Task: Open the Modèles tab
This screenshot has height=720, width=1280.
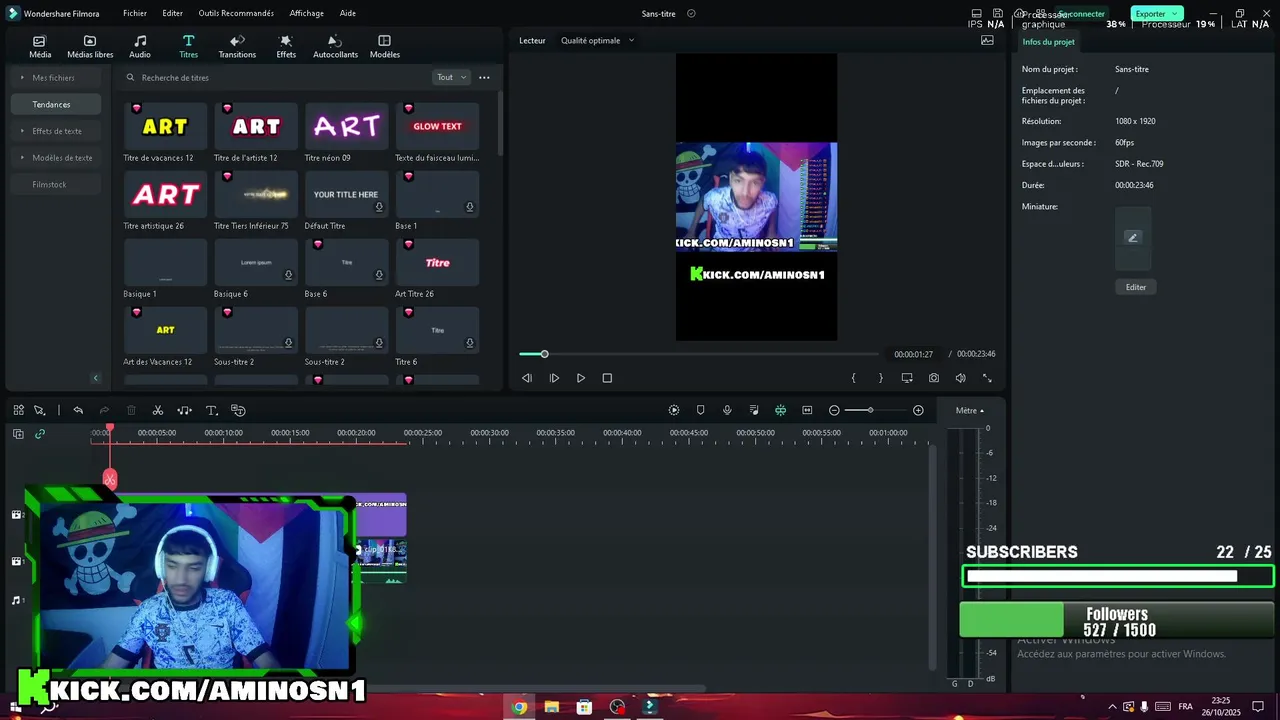Action: [x=384, y=47]
